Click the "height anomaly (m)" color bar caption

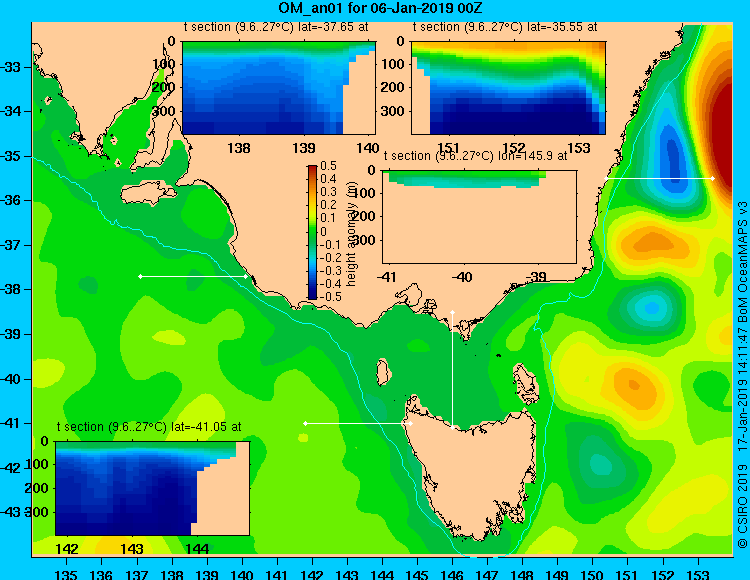pos(352,233)
